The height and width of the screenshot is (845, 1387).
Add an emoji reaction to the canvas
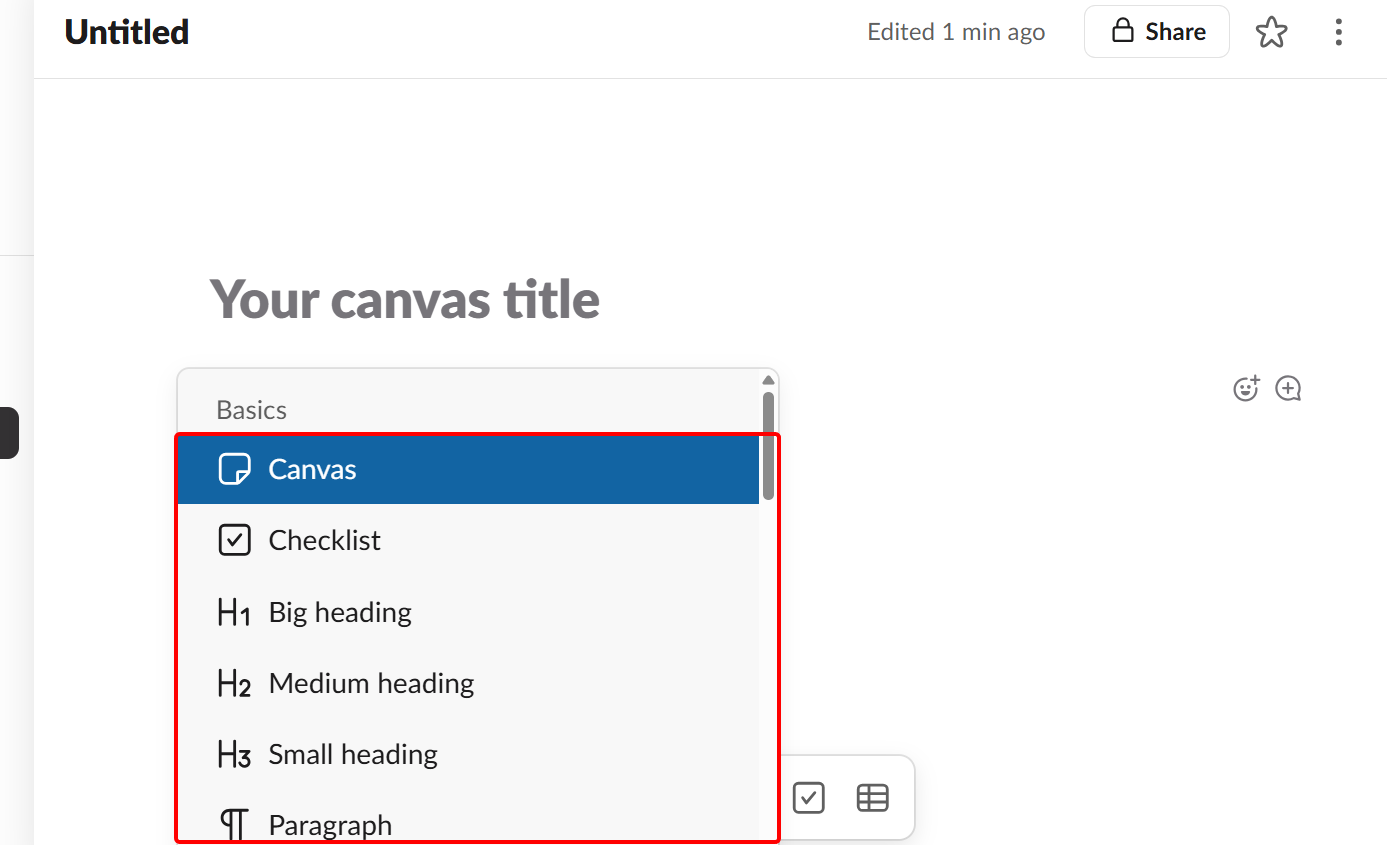coord(1246,388)
